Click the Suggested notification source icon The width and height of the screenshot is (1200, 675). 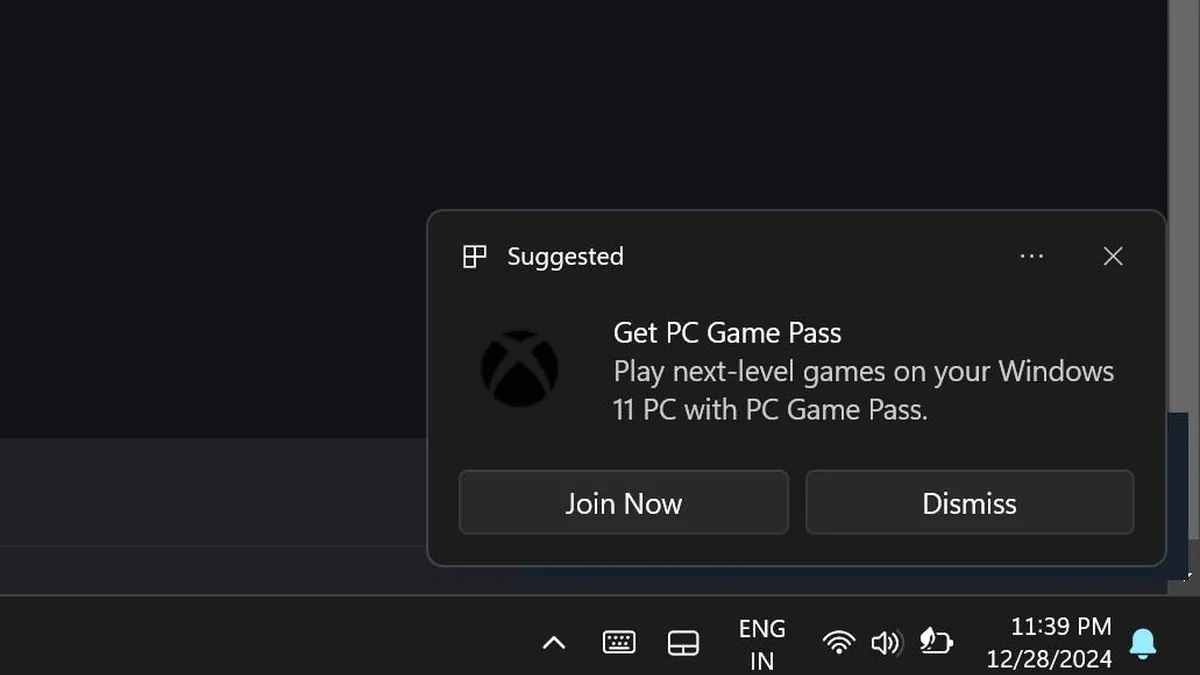click(x=474, y=257)
